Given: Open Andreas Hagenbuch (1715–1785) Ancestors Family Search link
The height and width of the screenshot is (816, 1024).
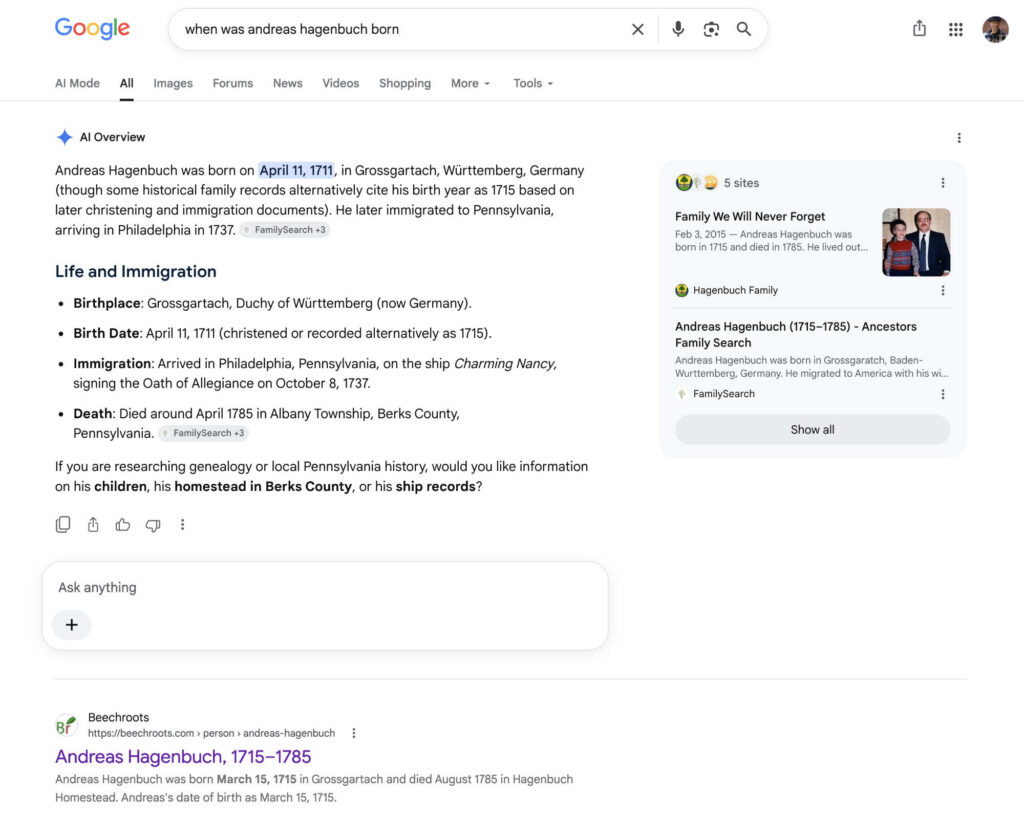Looking at the screenshot, I should point(795,334).
